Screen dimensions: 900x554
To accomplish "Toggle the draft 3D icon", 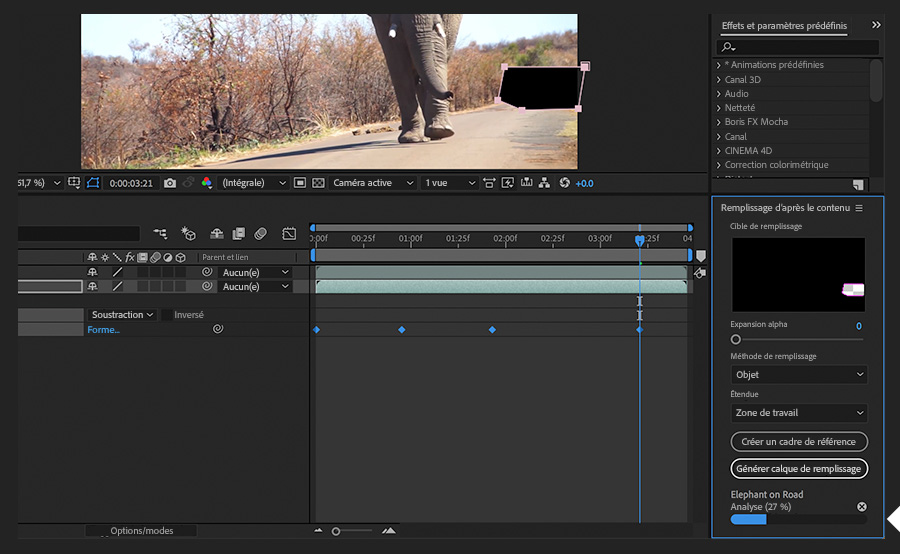I will click(188, 233).
